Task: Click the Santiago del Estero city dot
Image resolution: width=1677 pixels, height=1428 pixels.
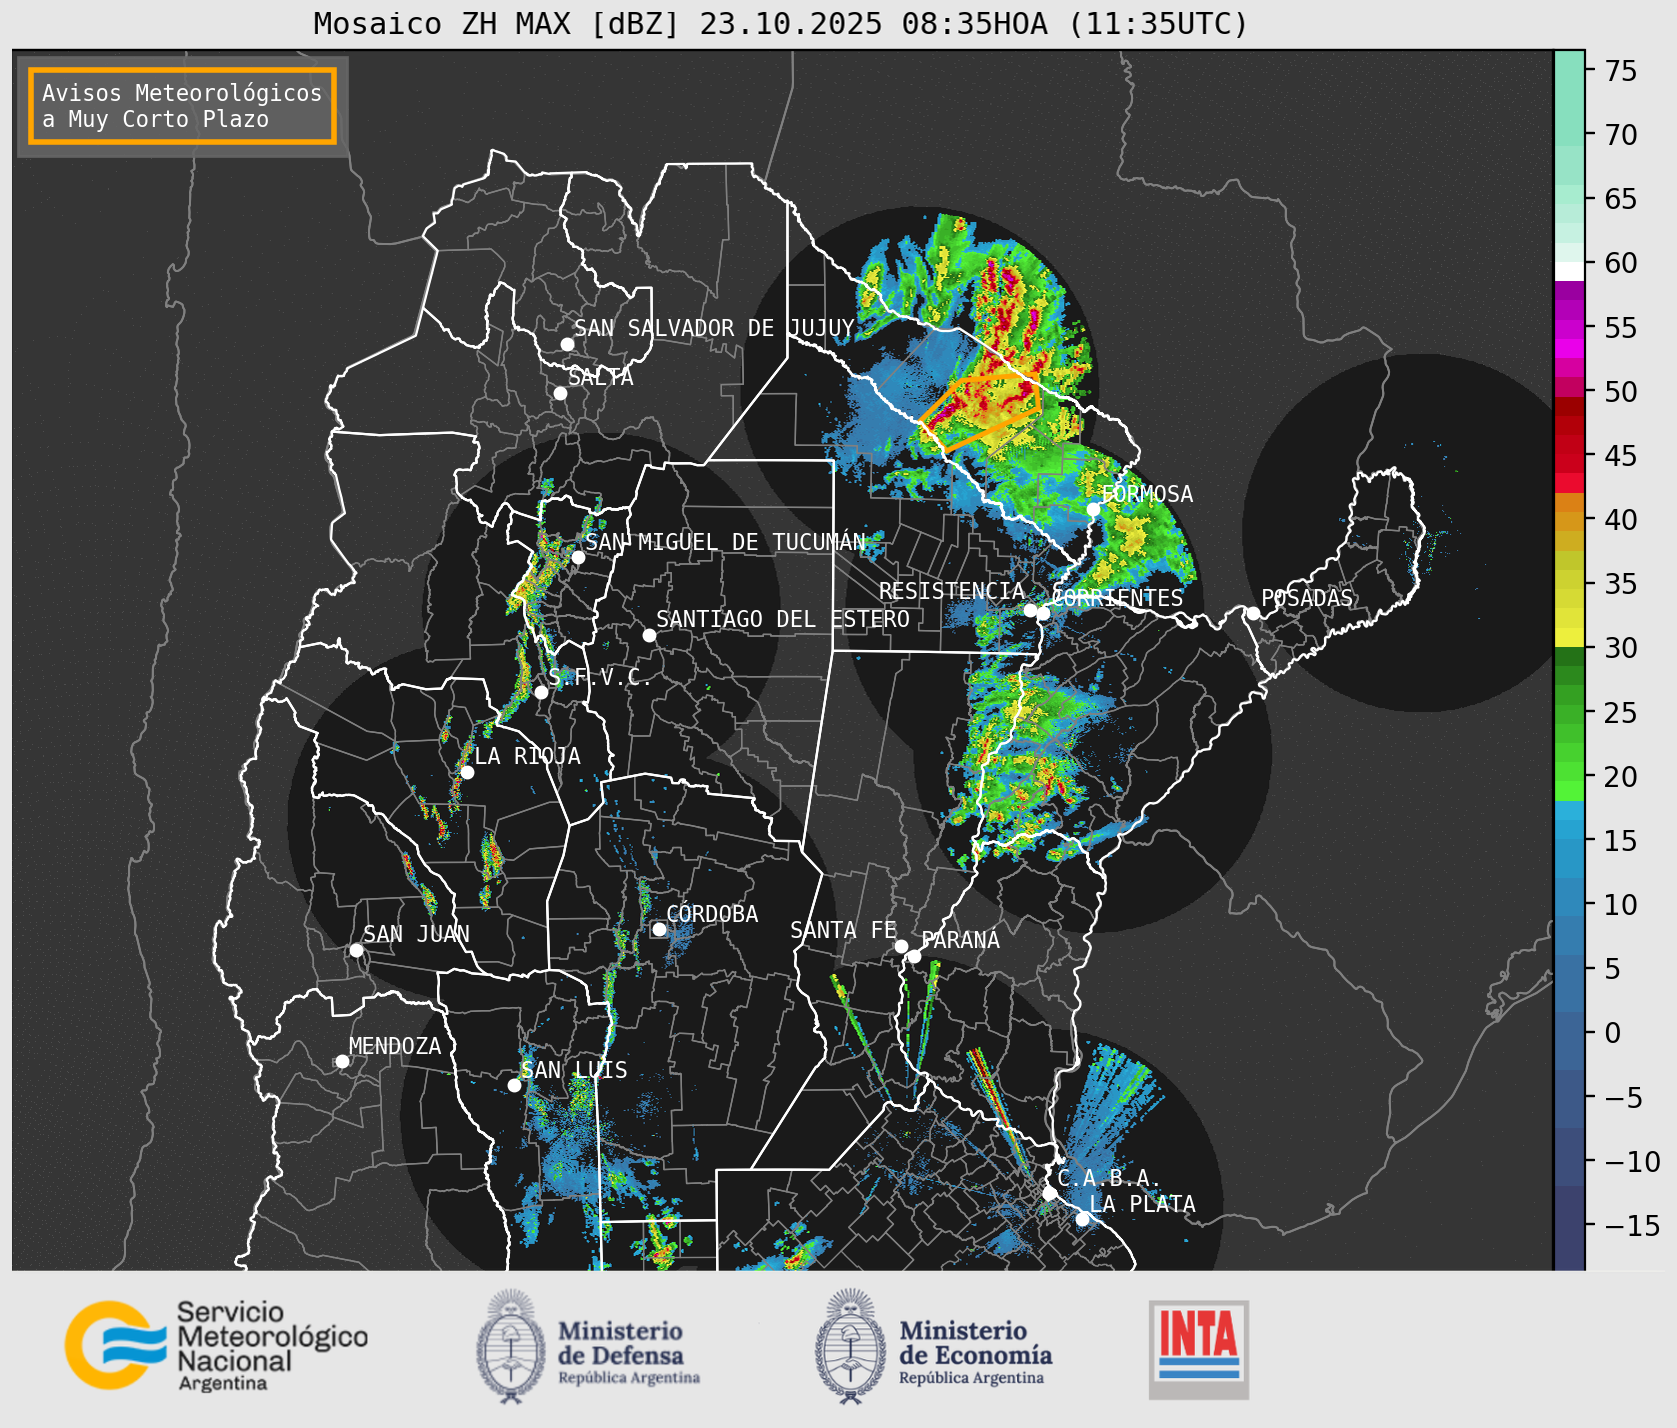Action: (649, 635)
